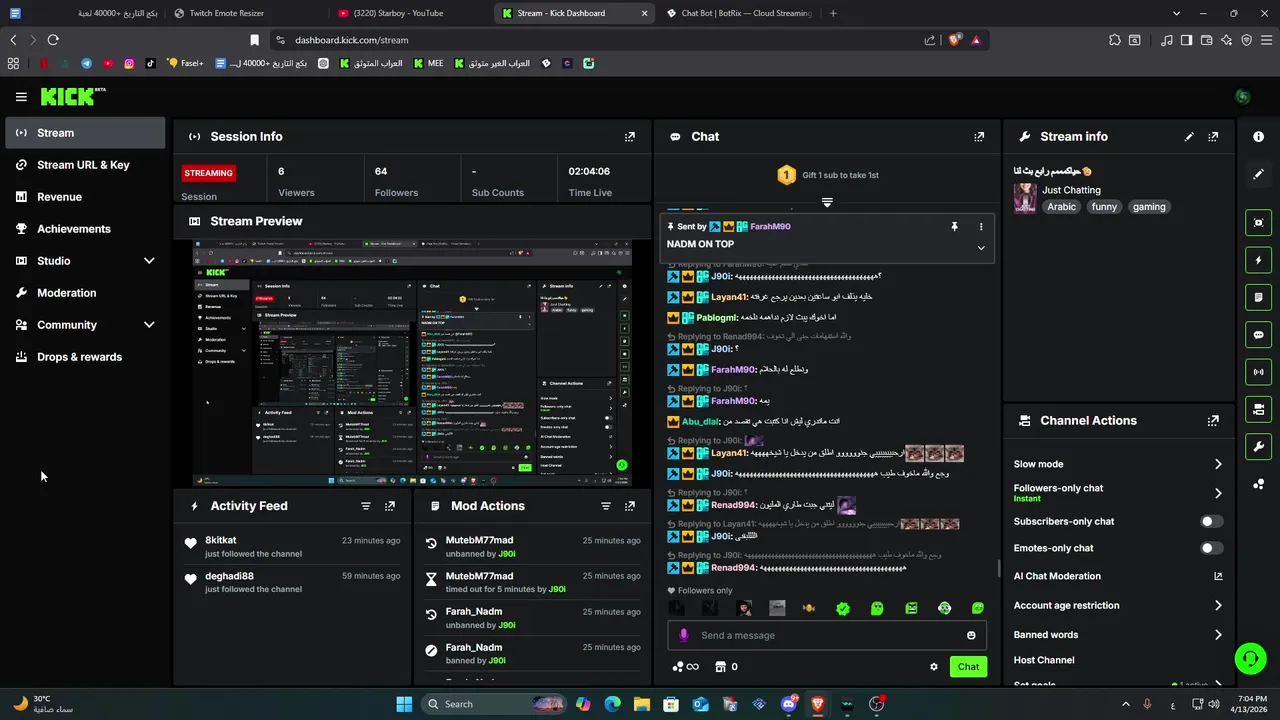Click the green Chat send button
Image resolution: width=1280 pixels, height=720 pixels.
point(968,667)
